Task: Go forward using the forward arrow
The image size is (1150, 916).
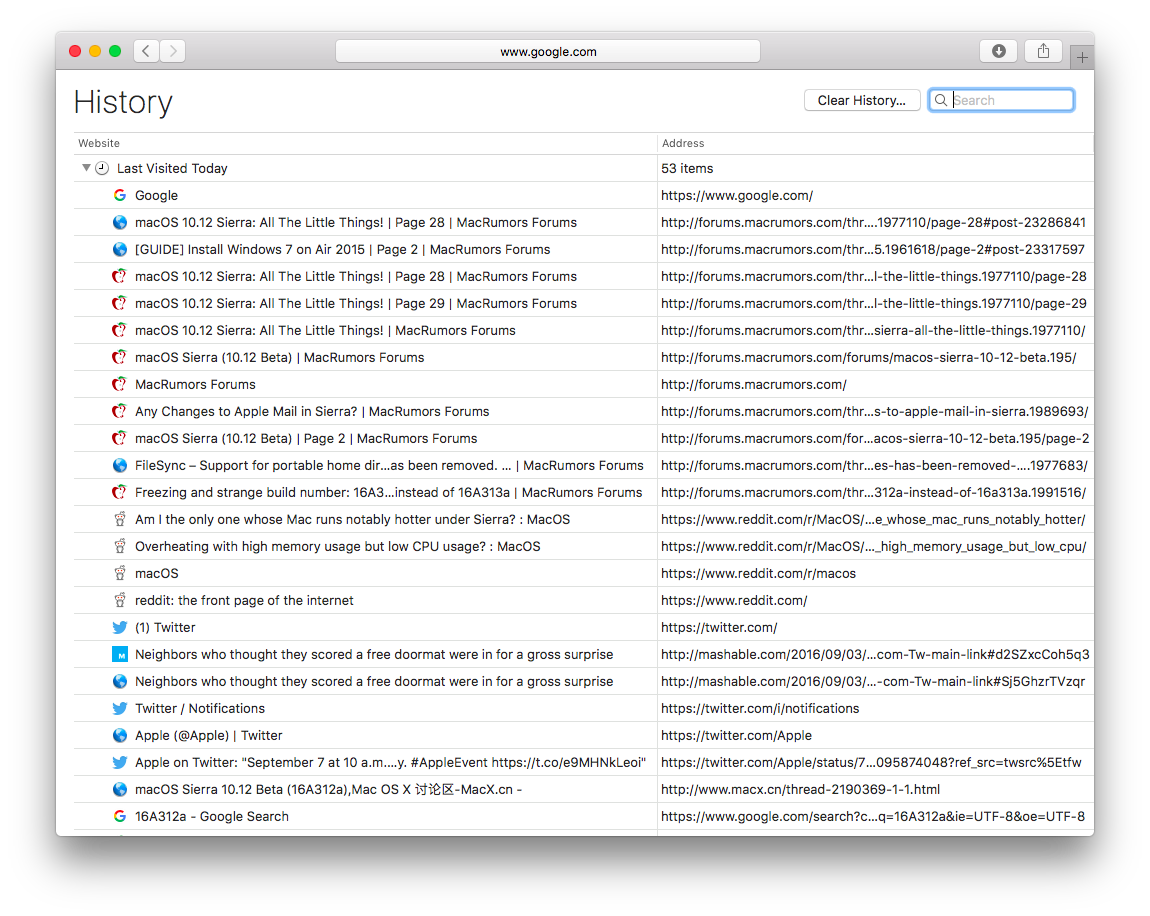Action: coord(173,51)
